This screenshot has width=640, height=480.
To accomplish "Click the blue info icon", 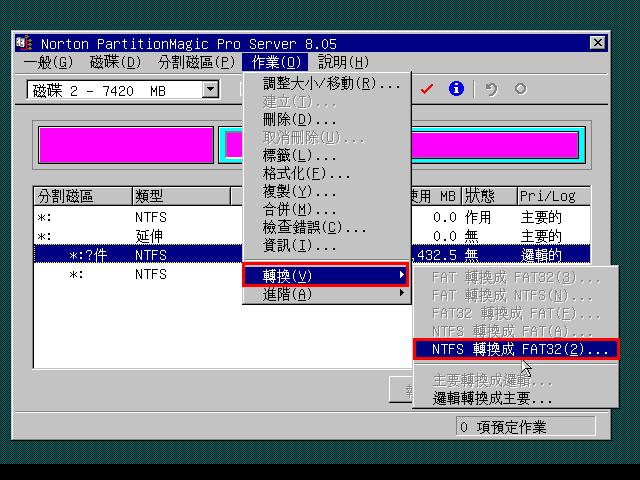I will [x=456, y=89].
